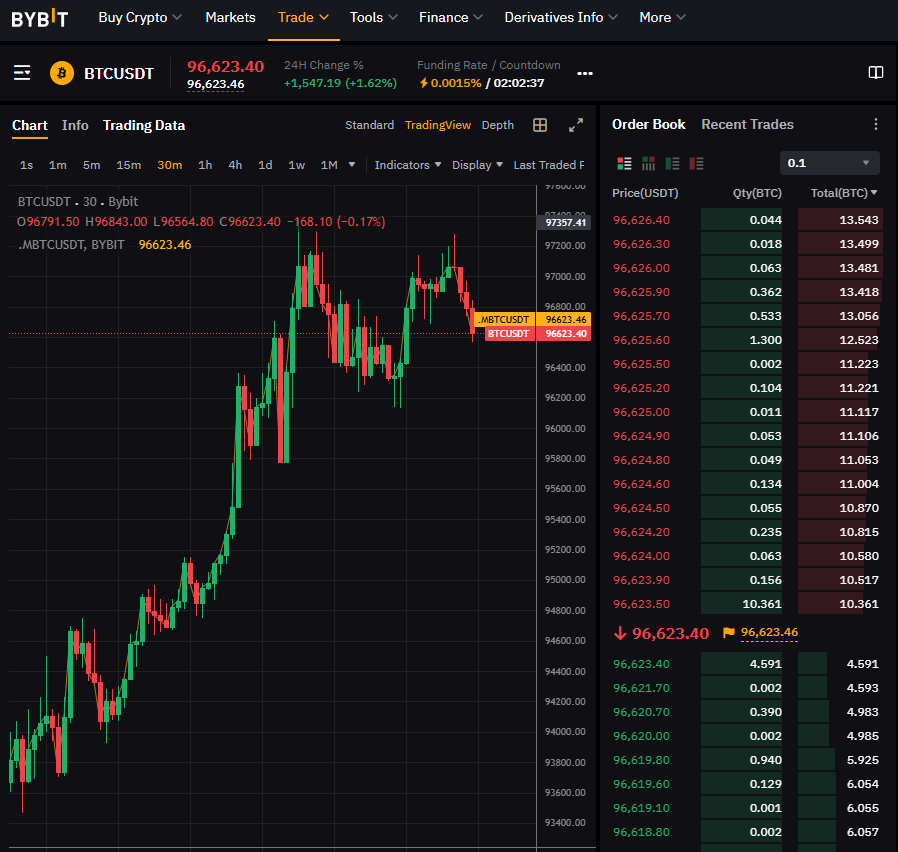Open Buy Crypto dropdown menu

click(x=140, y=18)
